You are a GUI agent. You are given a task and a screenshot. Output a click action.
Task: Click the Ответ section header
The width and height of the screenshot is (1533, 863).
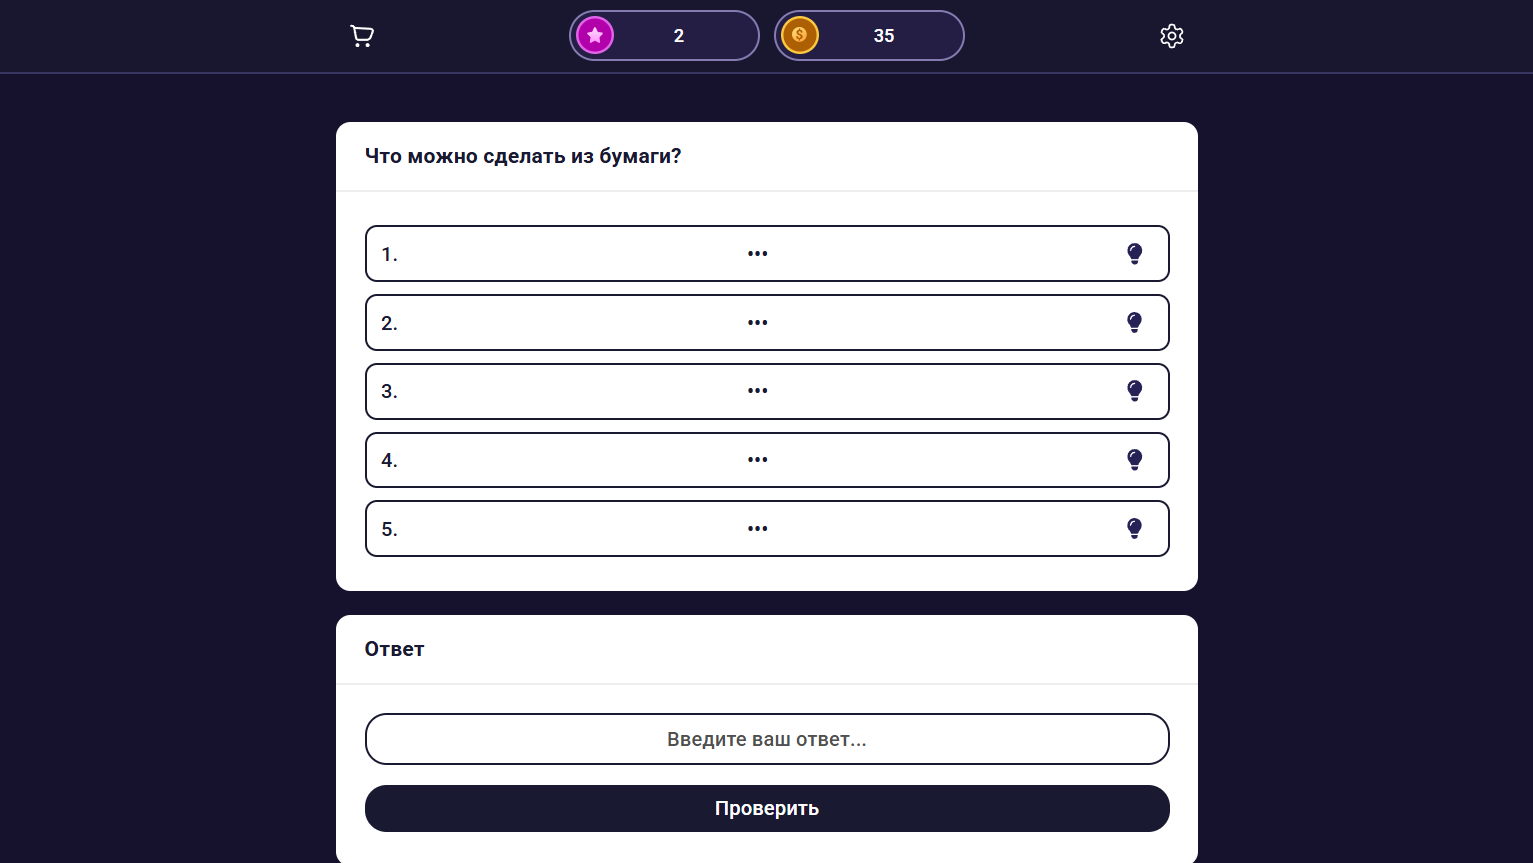click(394, 649)
